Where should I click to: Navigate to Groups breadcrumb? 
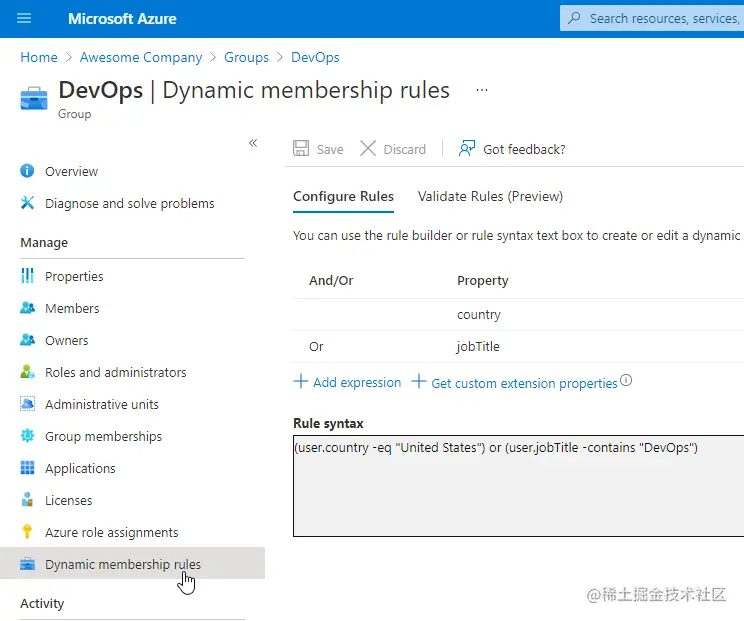pos(246,57)
